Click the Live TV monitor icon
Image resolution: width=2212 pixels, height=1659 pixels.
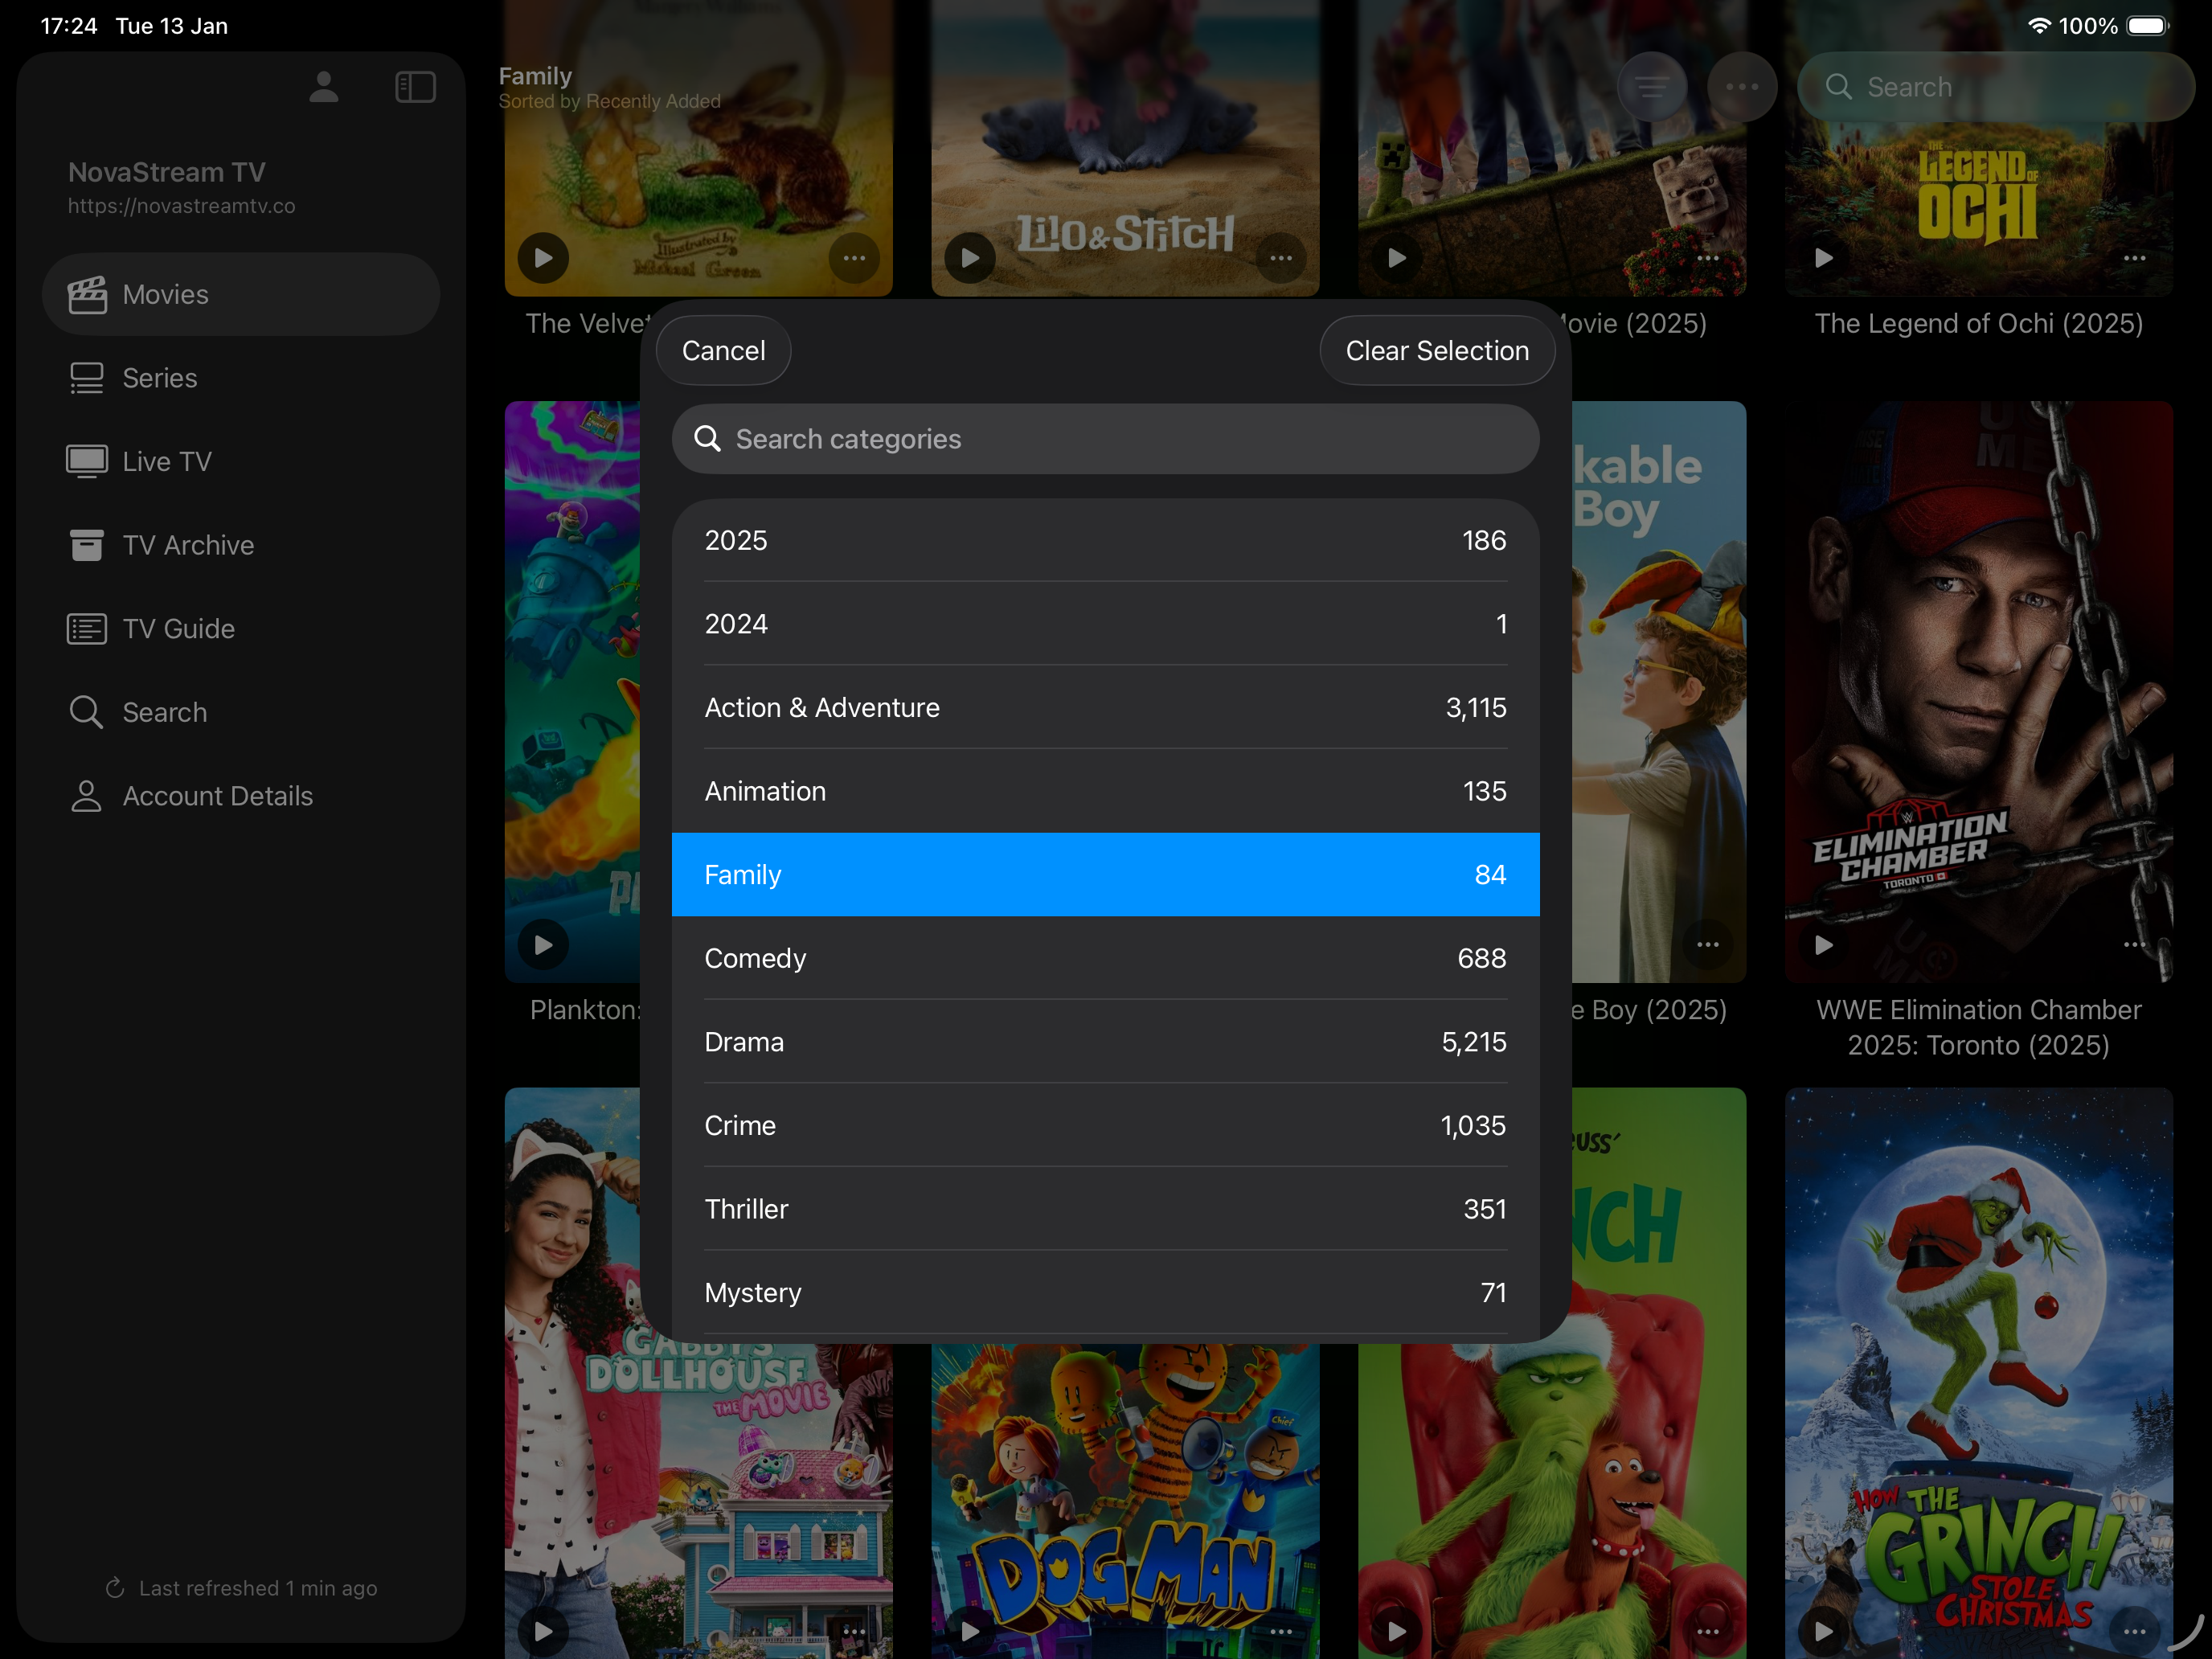(x=87, y=461)
